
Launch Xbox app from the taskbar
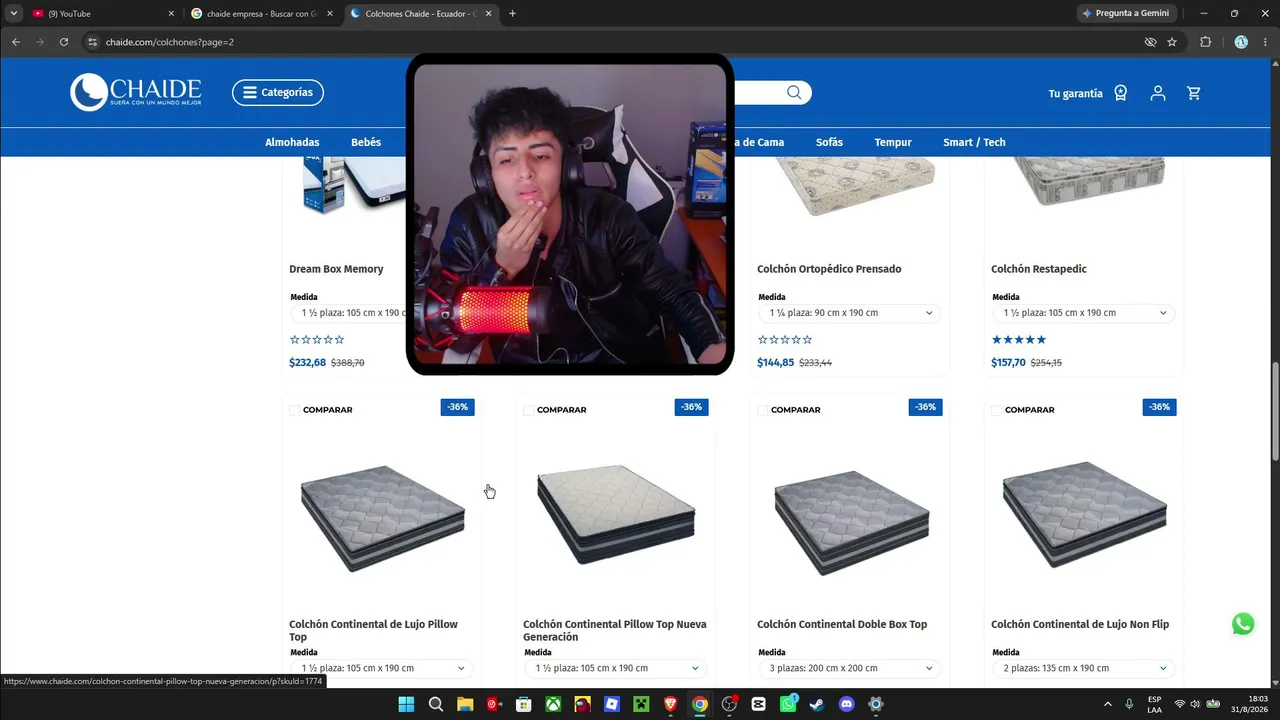point(553,704)
